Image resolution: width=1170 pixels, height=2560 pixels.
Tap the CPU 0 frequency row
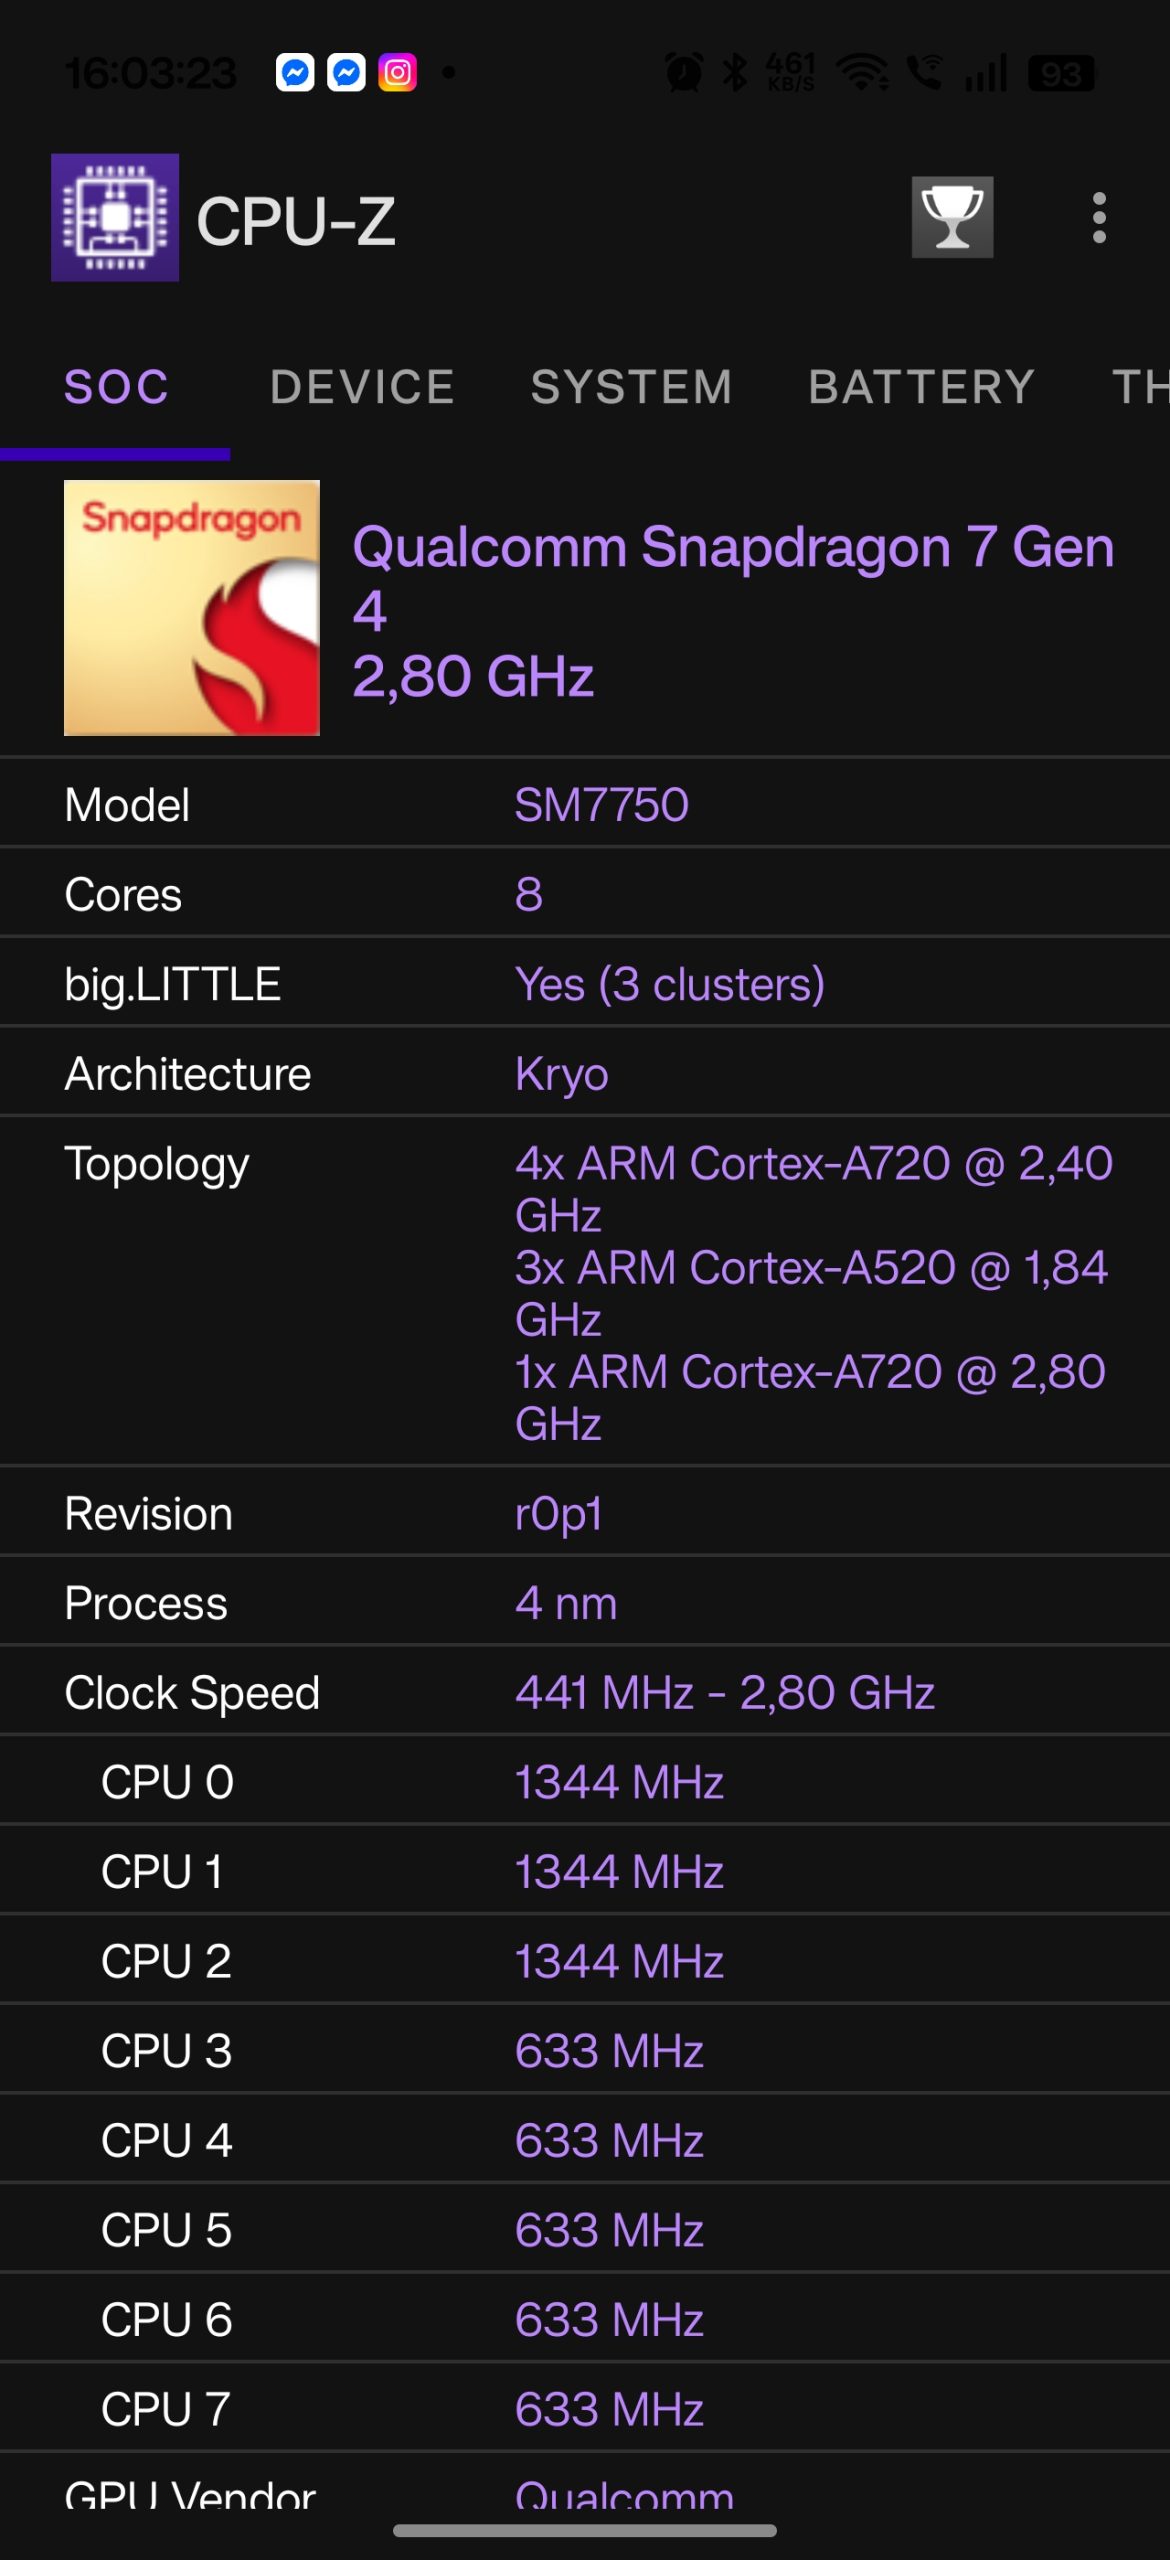[x=585, y=1782]
